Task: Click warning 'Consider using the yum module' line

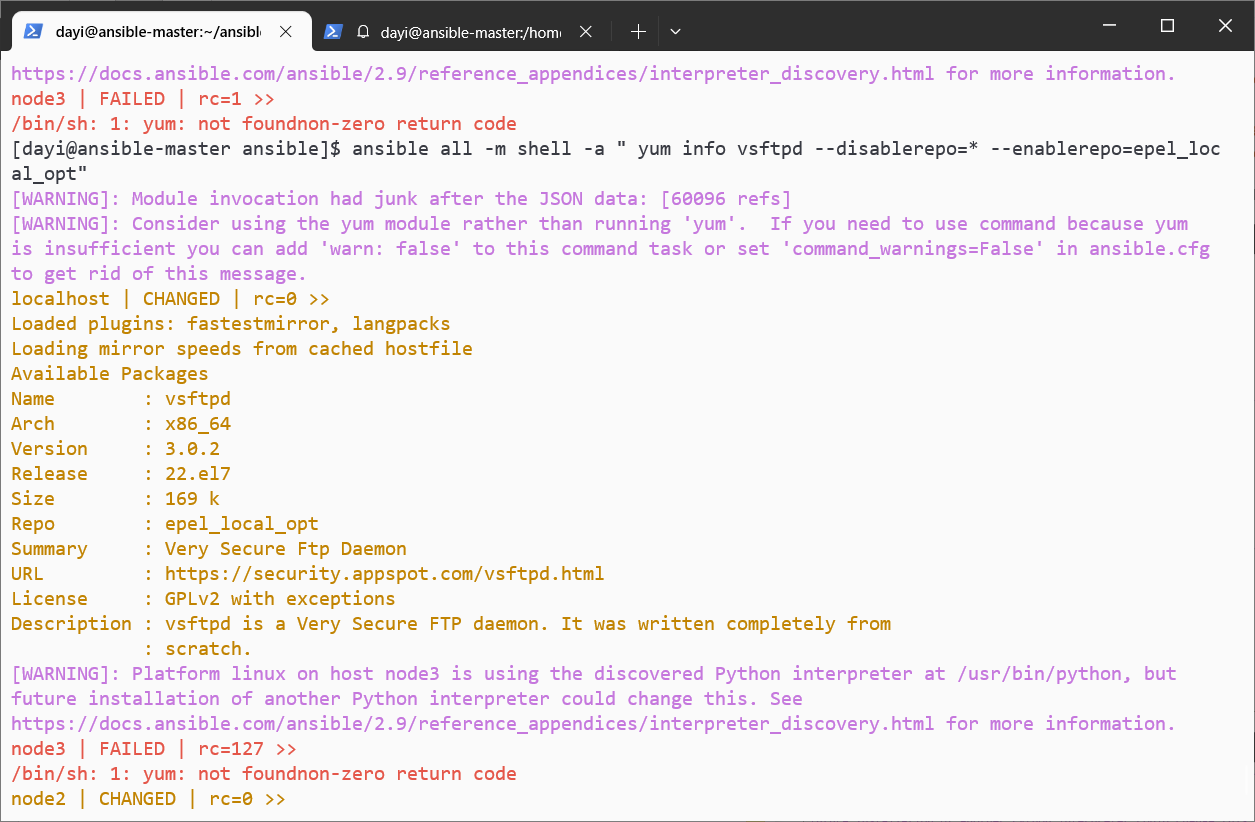Action: click(x=599, y=224)
